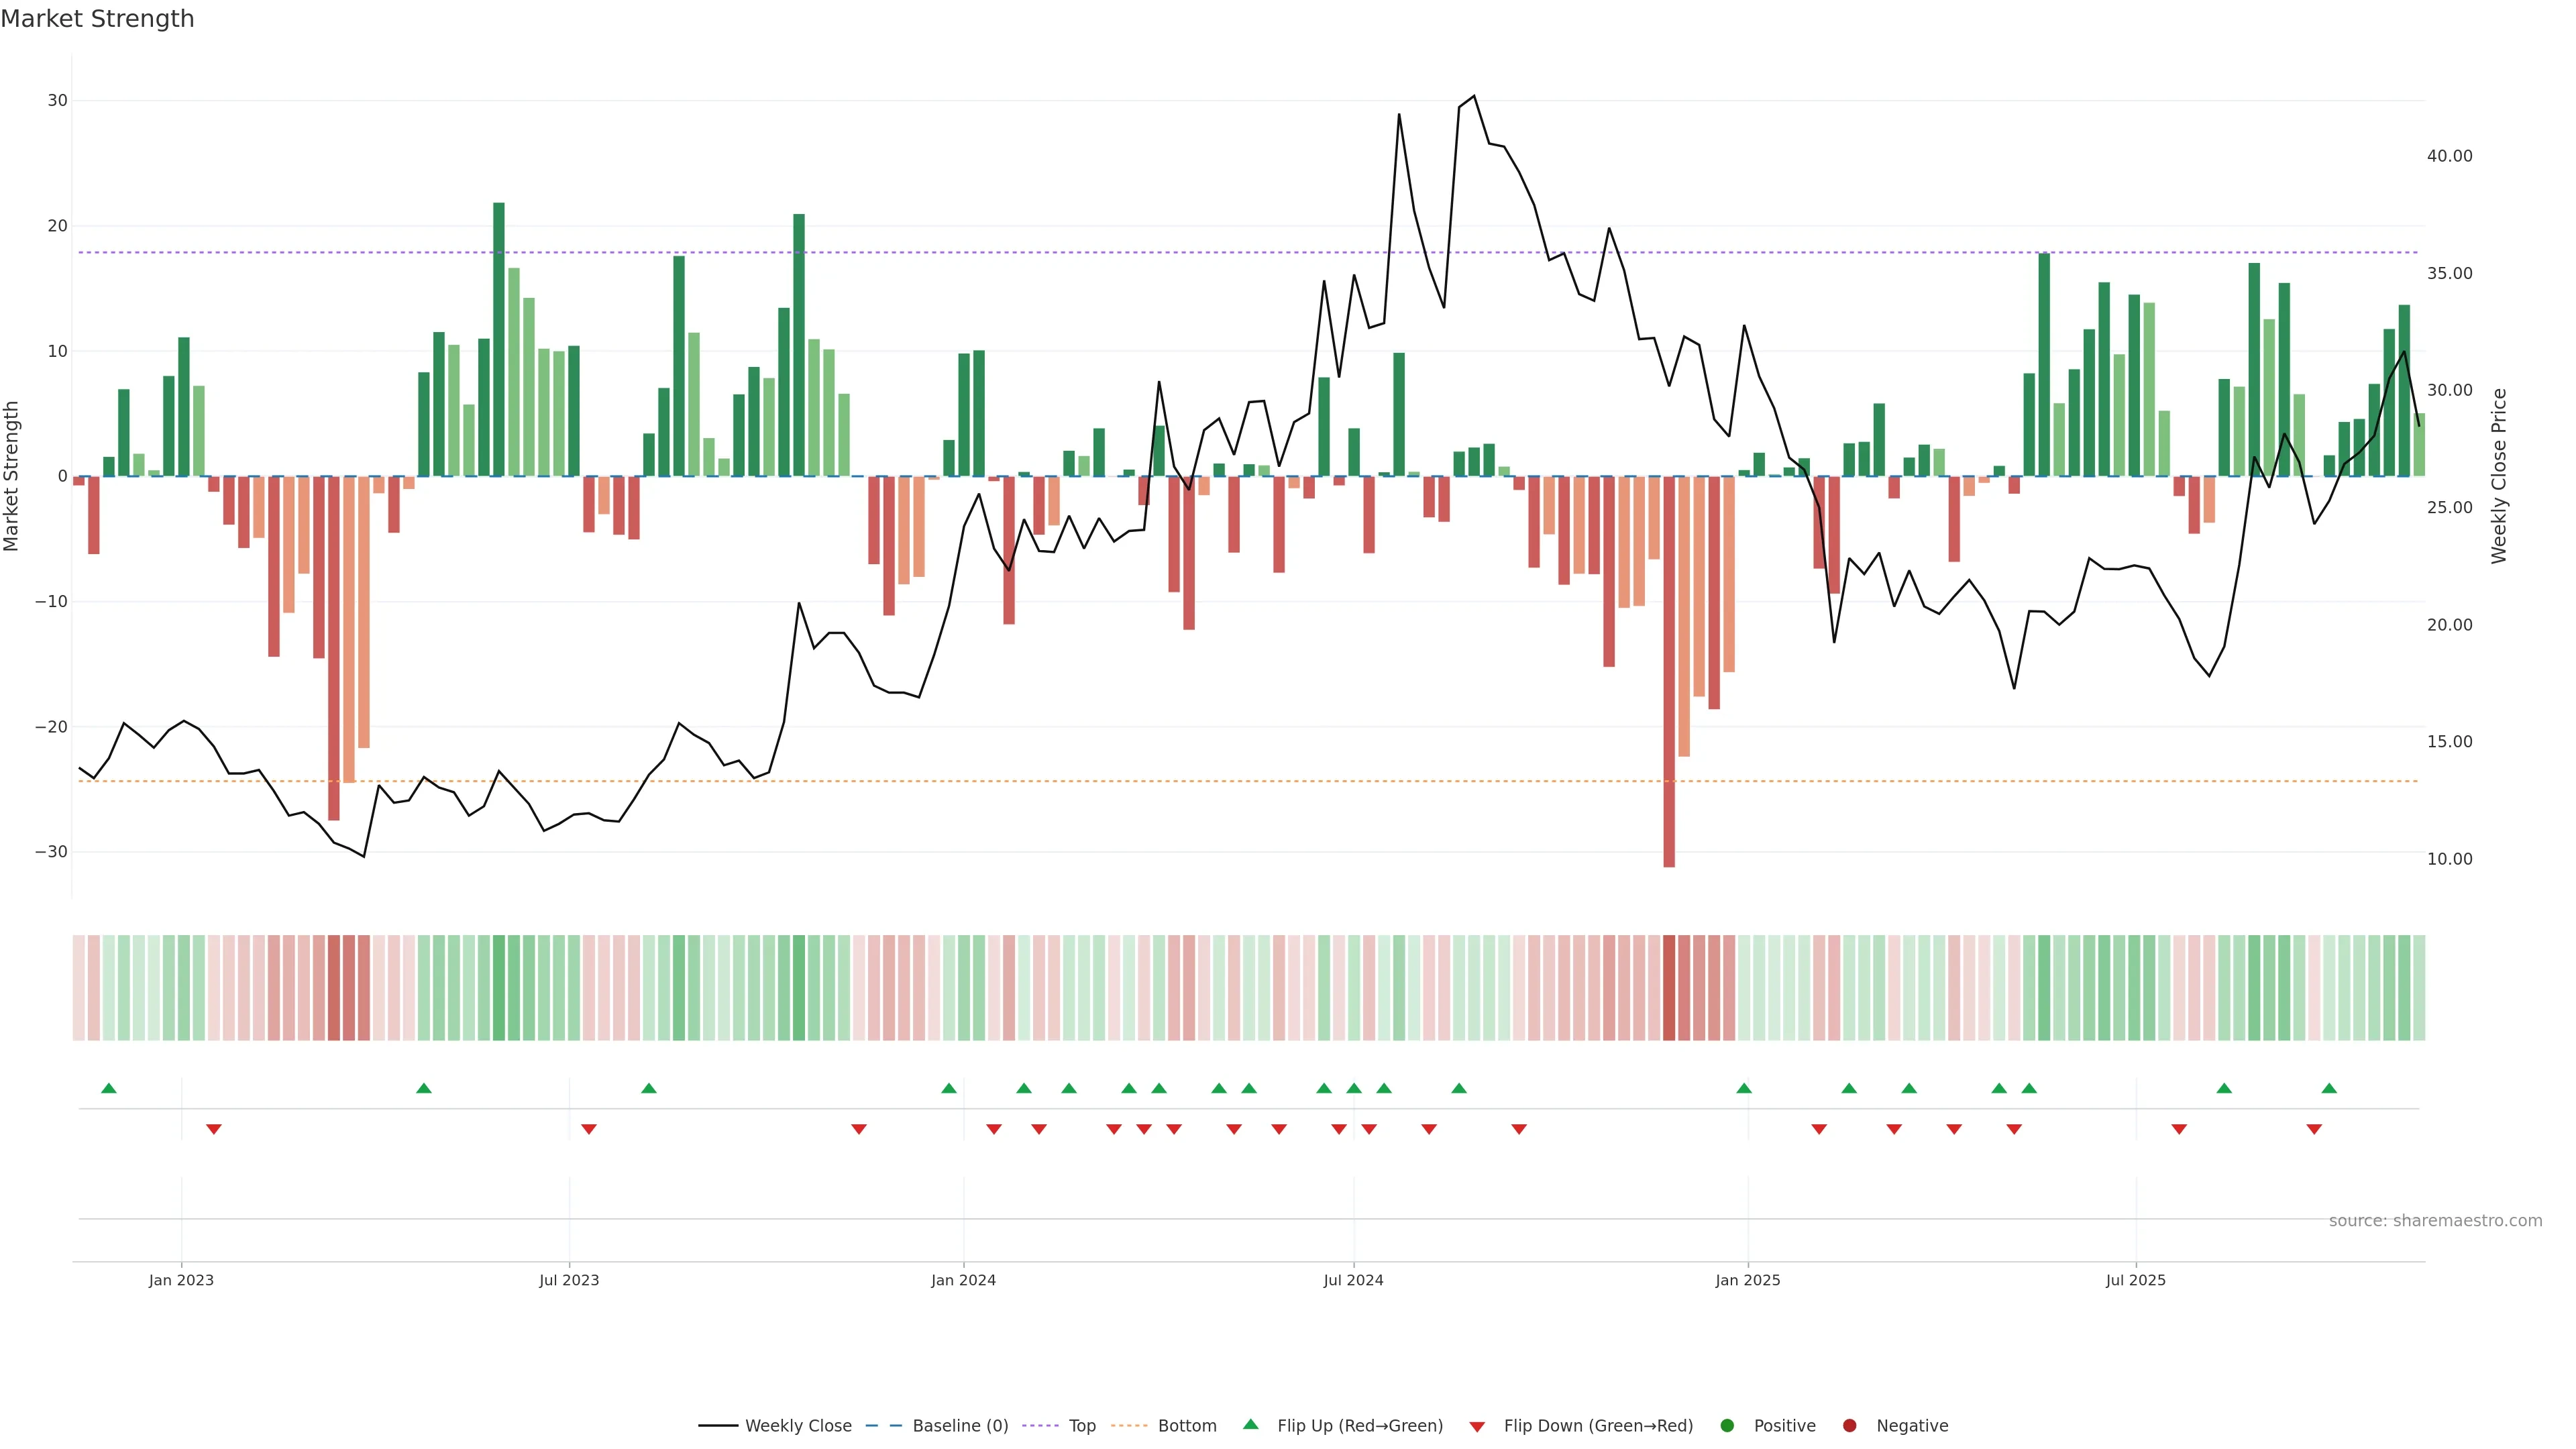Viewport: 2576px width, 1449px height.
Task: Click the darkest red heatmap strip cell
Action: coord(1669,987)
